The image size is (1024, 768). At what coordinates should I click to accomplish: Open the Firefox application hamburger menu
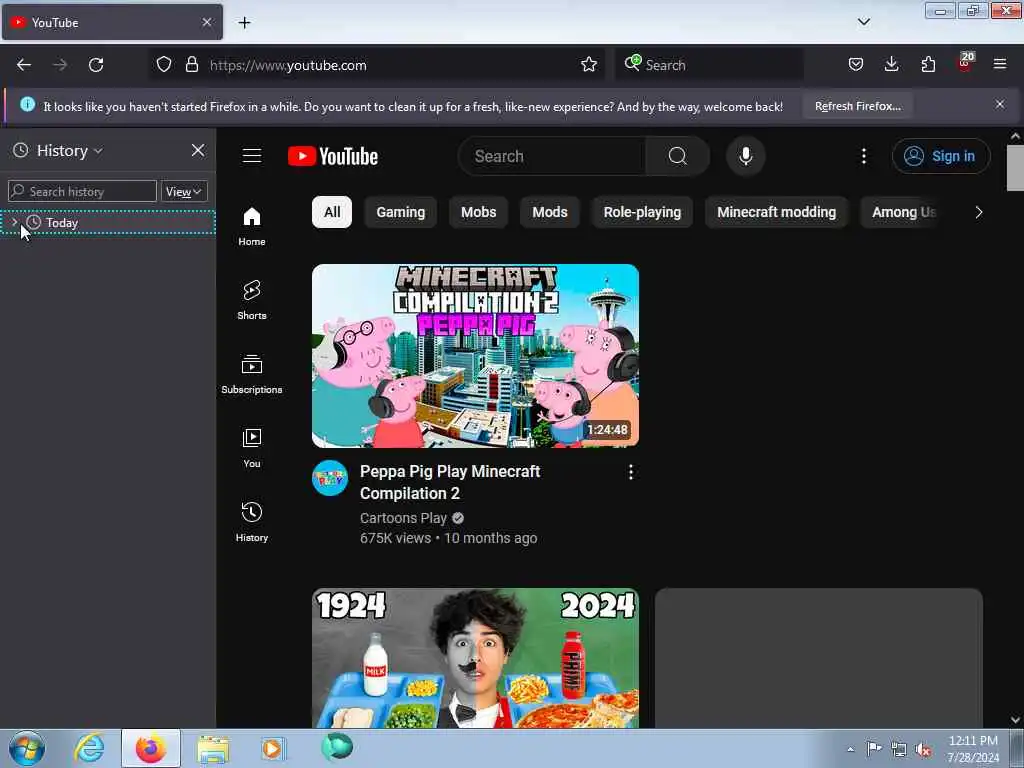[x=1000, y=65]
